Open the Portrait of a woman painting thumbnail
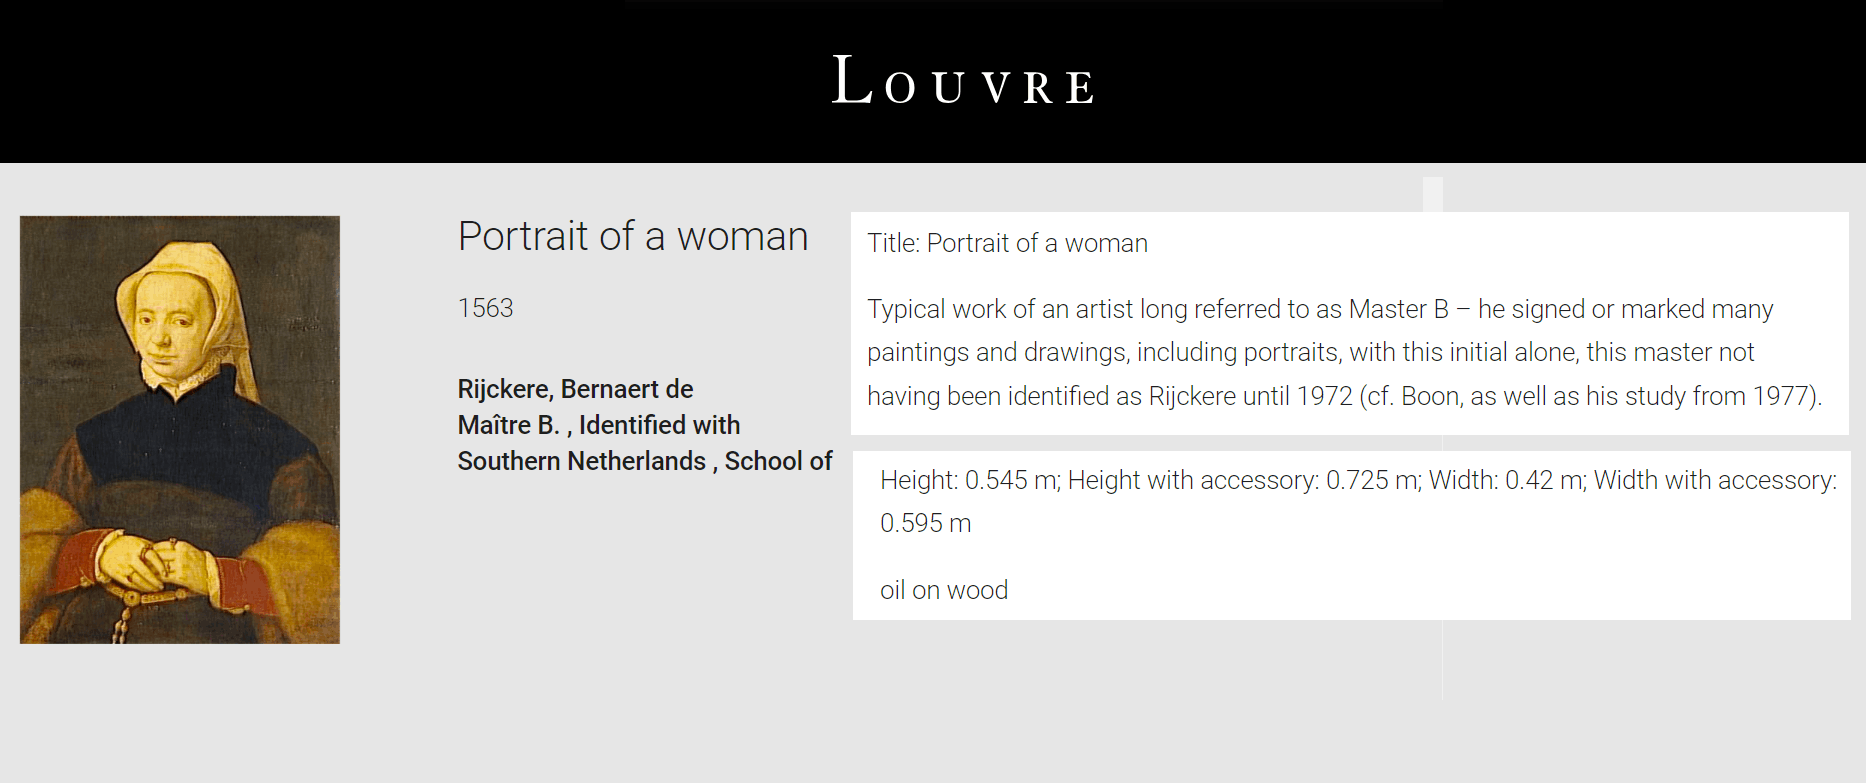 [x=180, y=429]
